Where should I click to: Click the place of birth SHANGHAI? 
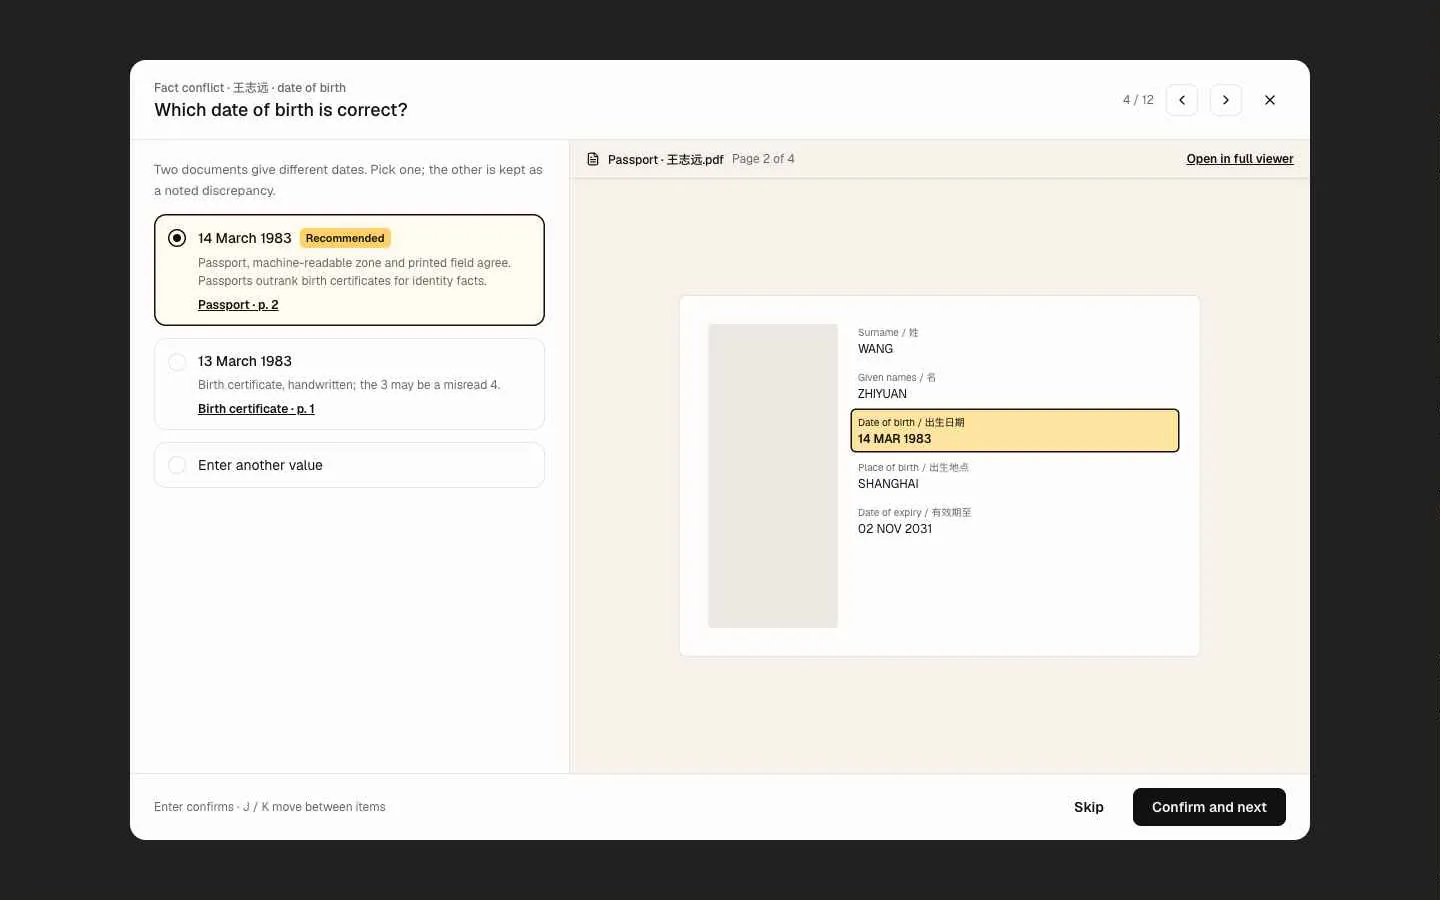coord(888,484)
